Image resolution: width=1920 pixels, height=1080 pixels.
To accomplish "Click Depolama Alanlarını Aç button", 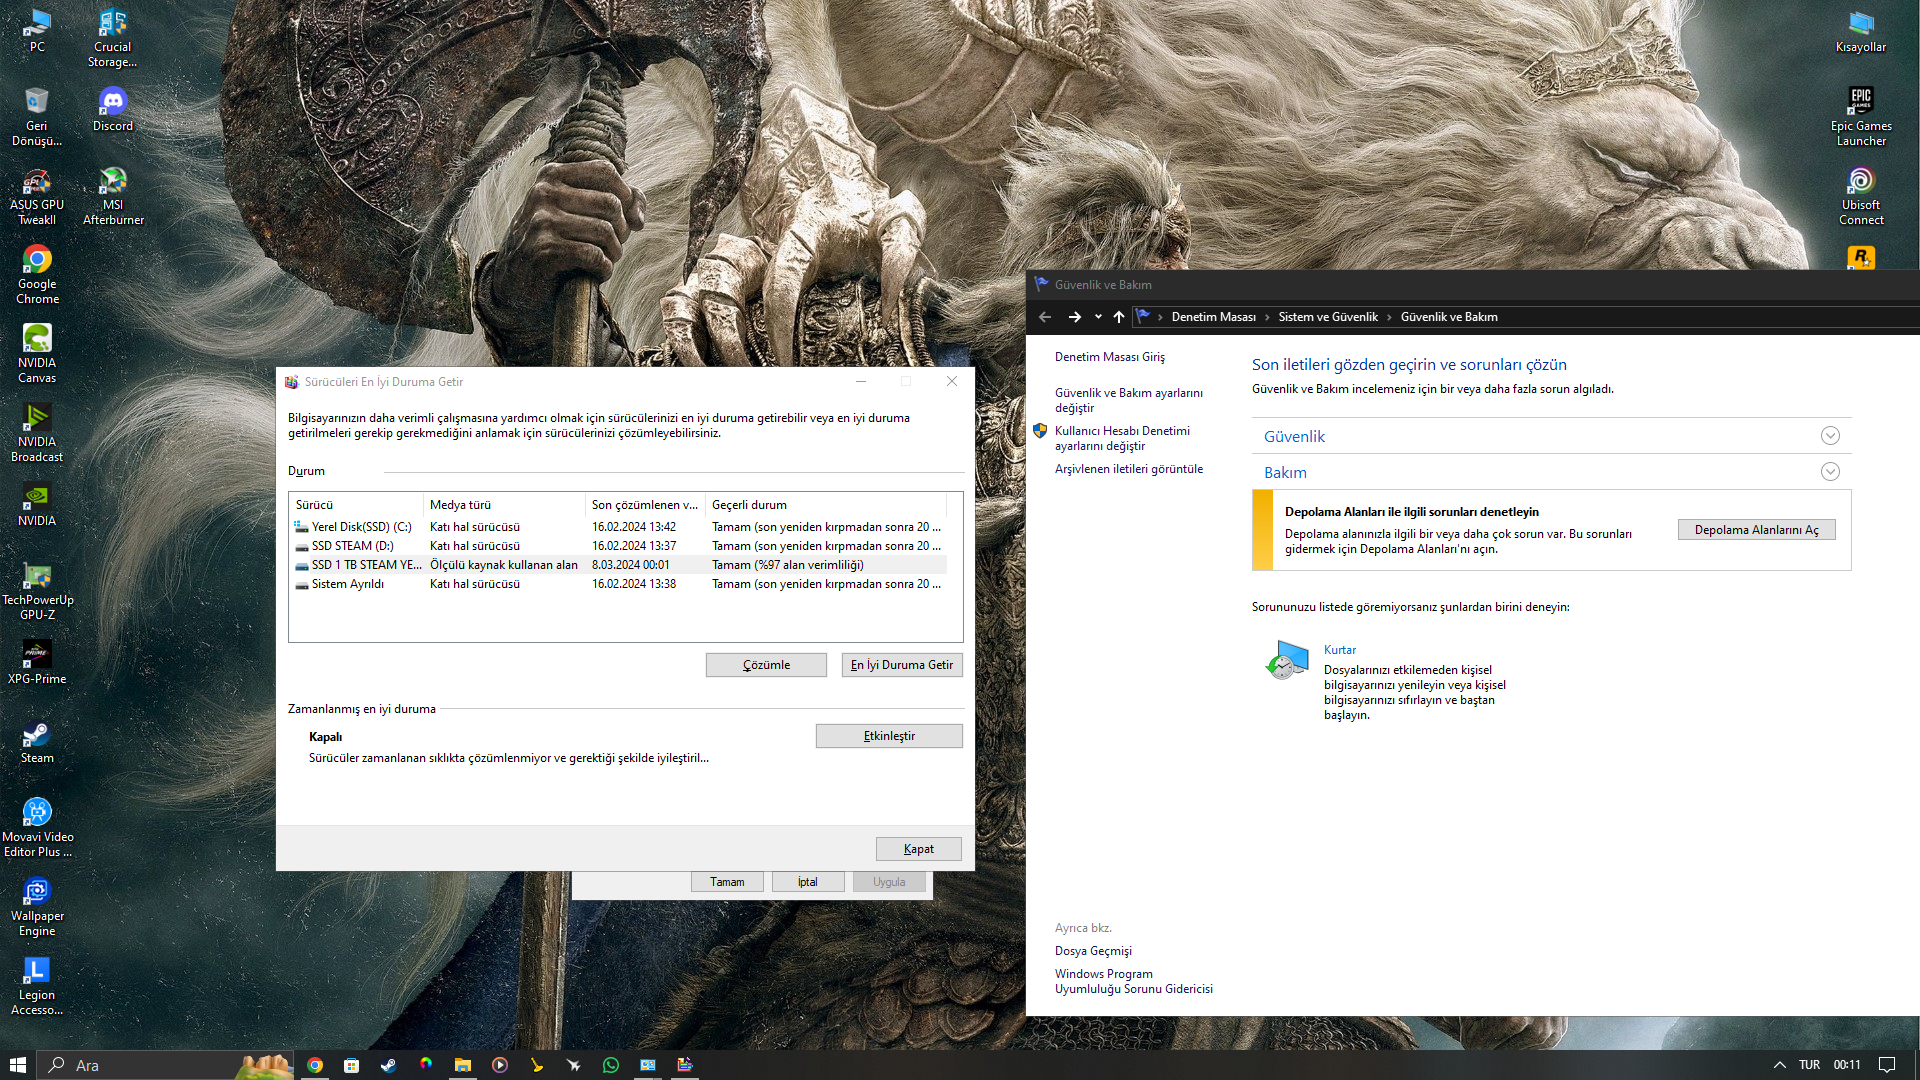I will point(1754,529).
